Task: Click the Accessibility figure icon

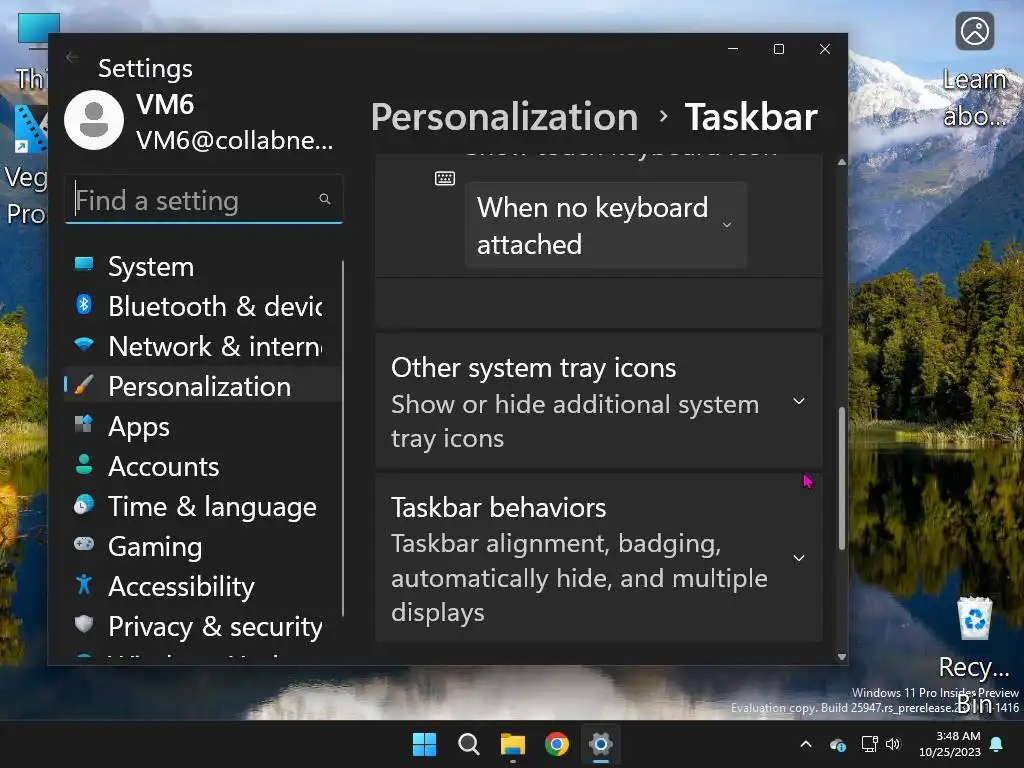Action: click(x=84, y=584)
